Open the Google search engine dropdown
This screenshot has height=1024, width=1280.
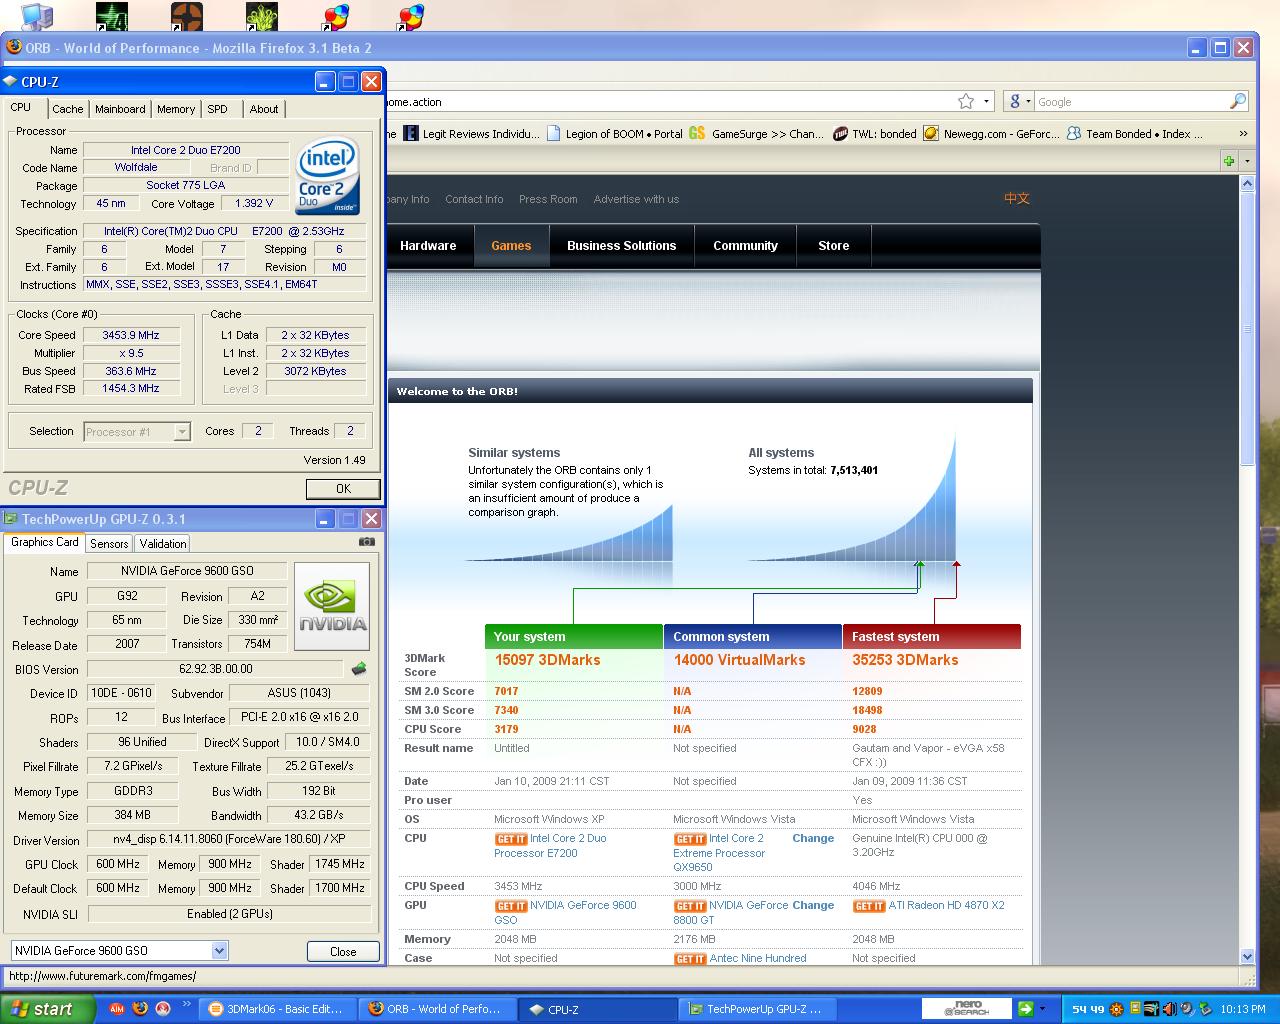coord(1019,101)
